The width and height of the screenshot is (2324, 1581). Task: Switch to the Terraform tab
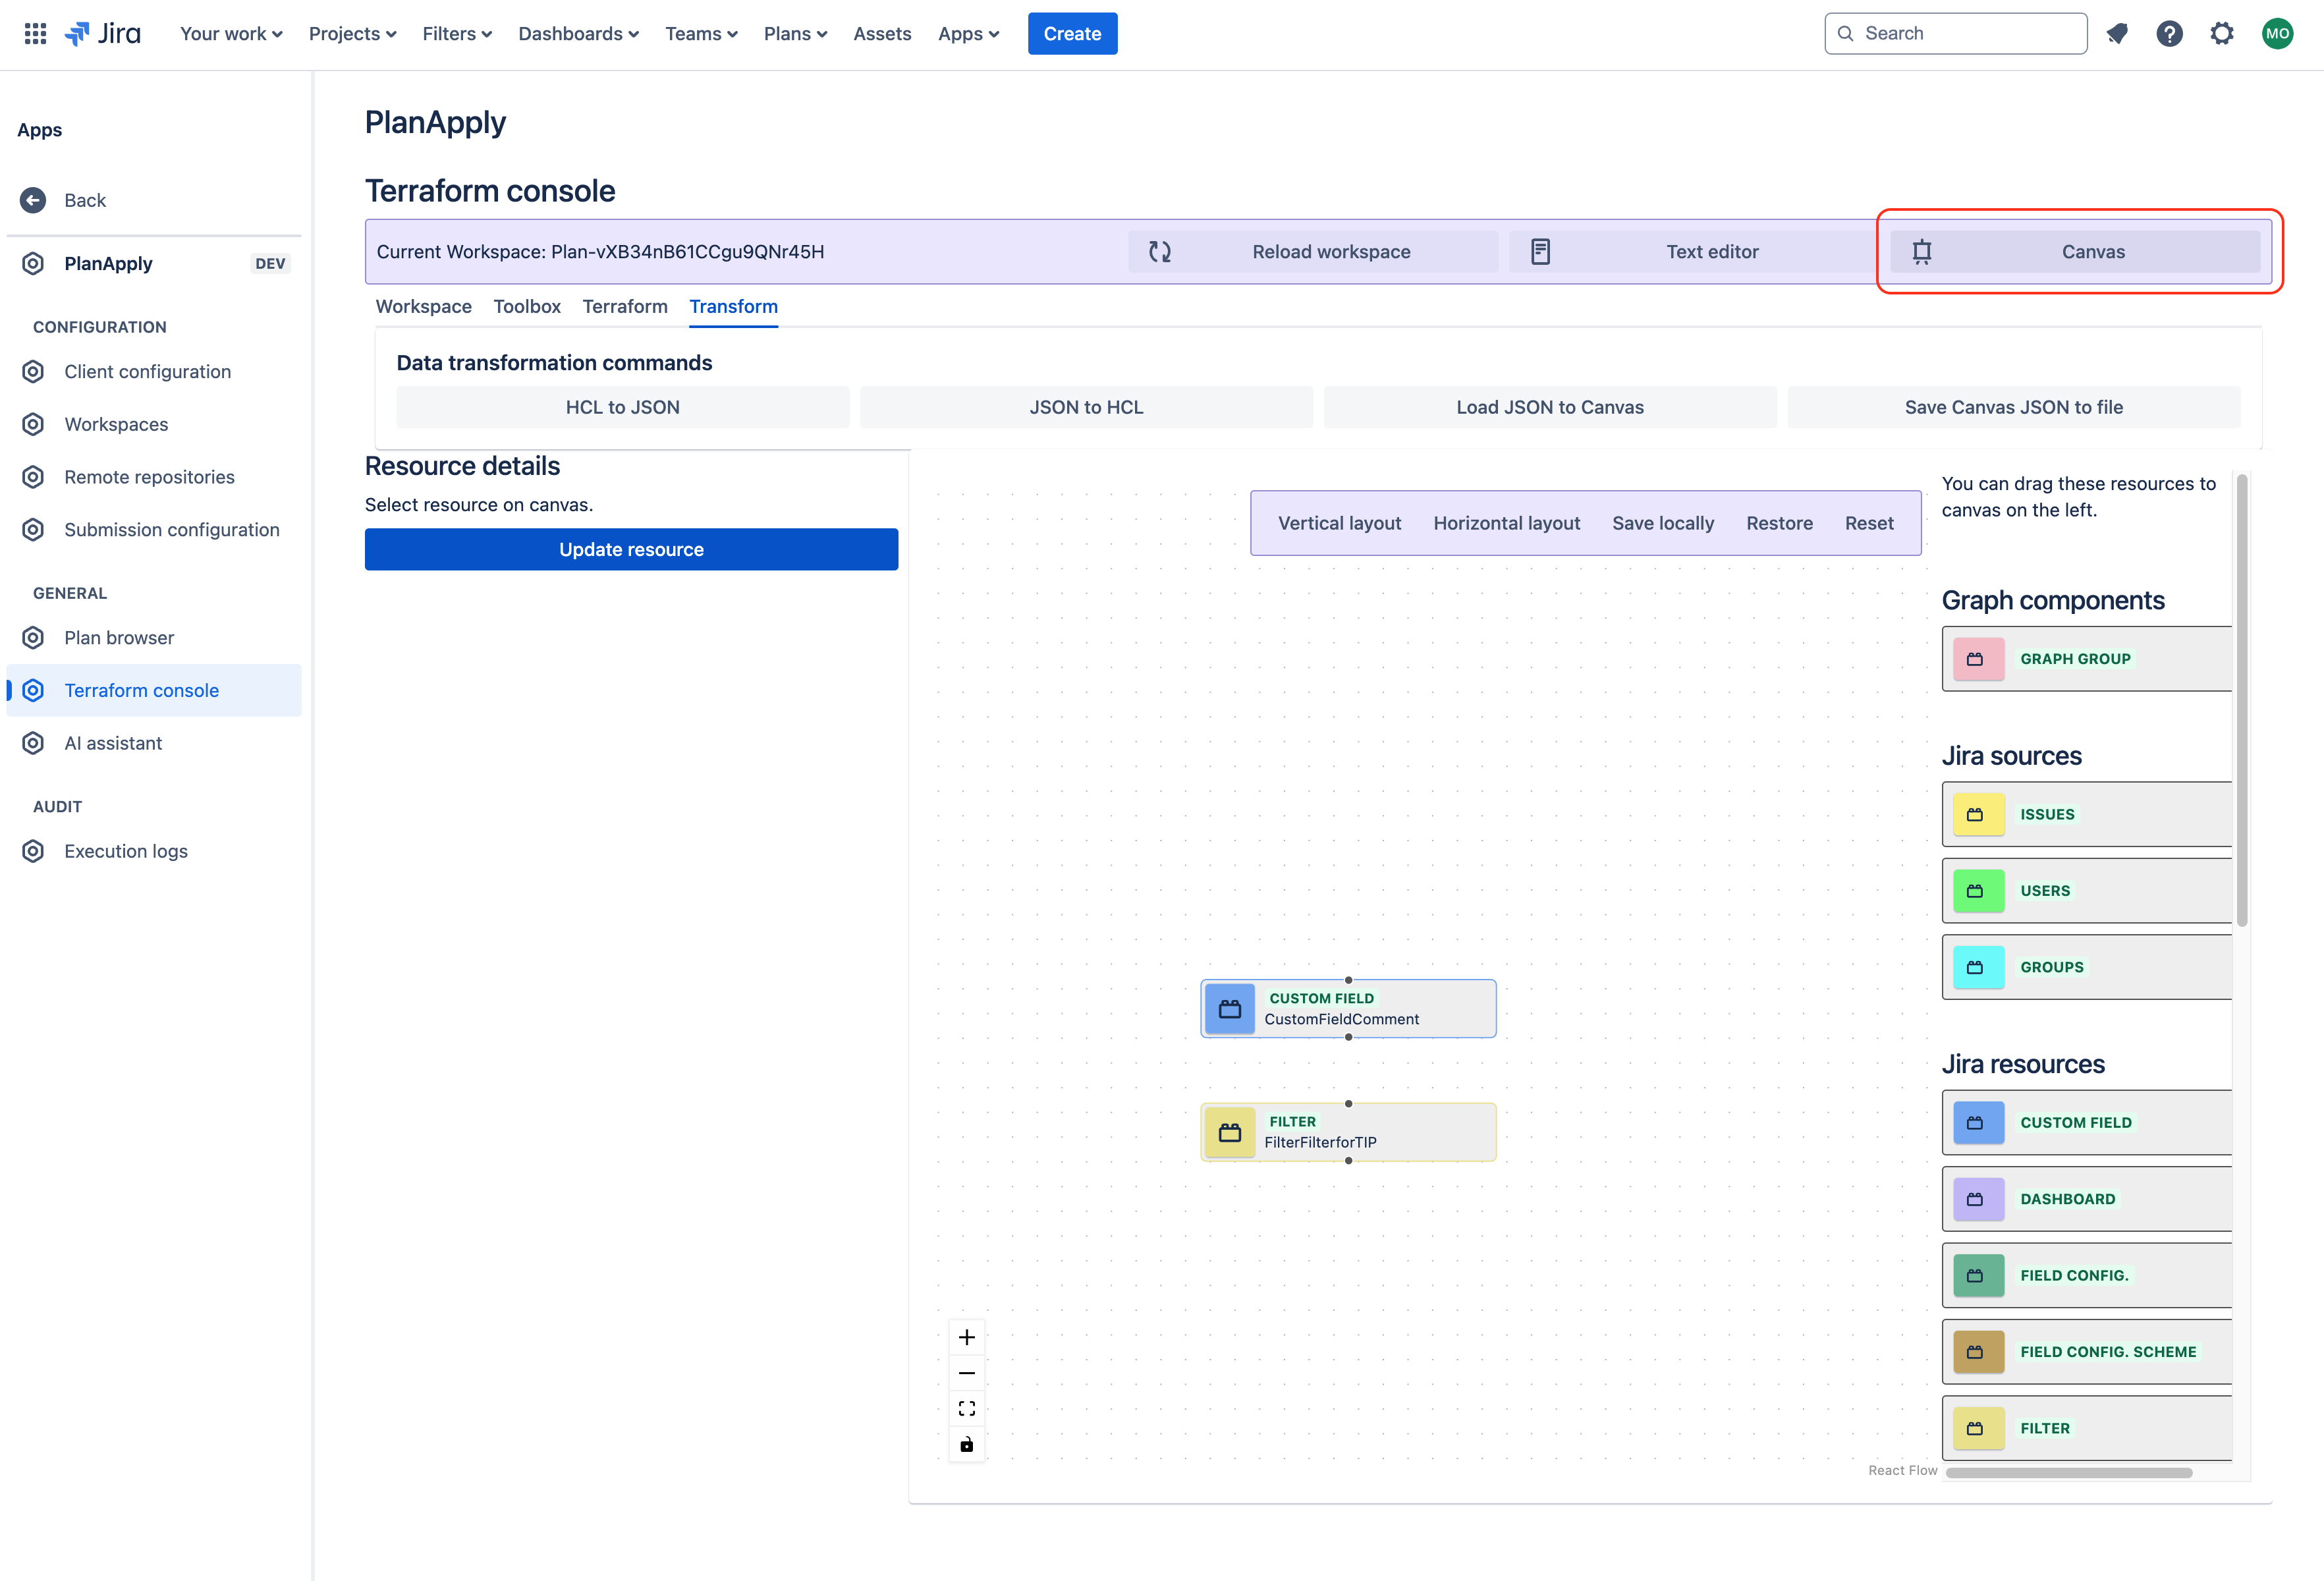(x=625, y=306)
